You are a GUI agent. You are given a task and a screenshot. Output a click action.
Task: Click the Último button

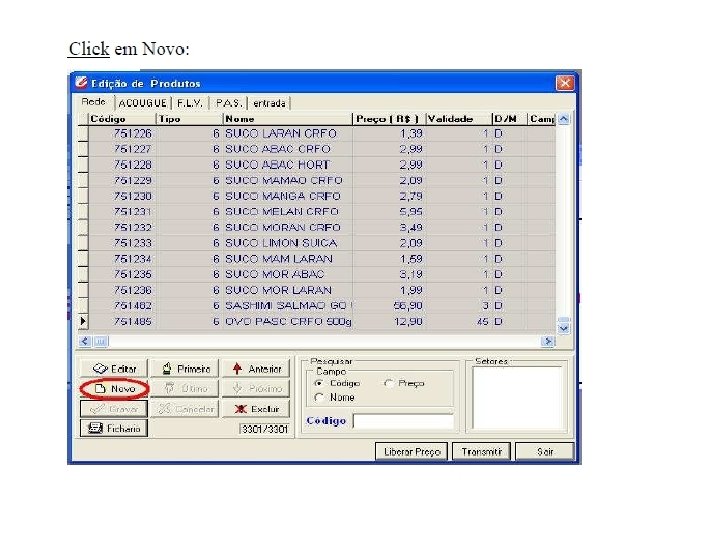(x=185, y=389)
